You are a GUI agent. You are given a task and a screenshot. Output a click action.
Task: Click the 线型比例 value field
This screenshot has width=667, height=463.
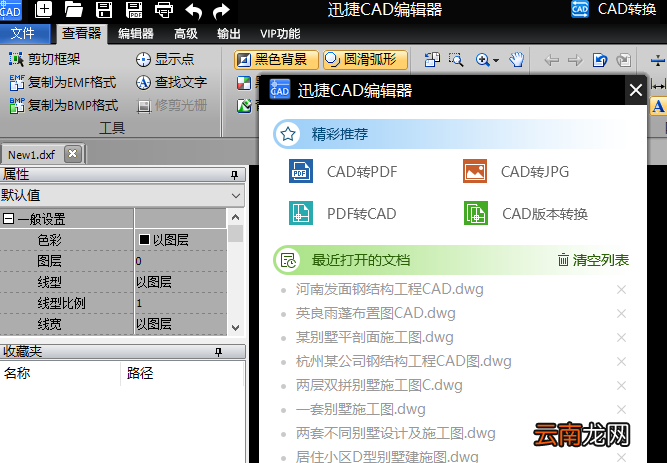coord(181,303)
